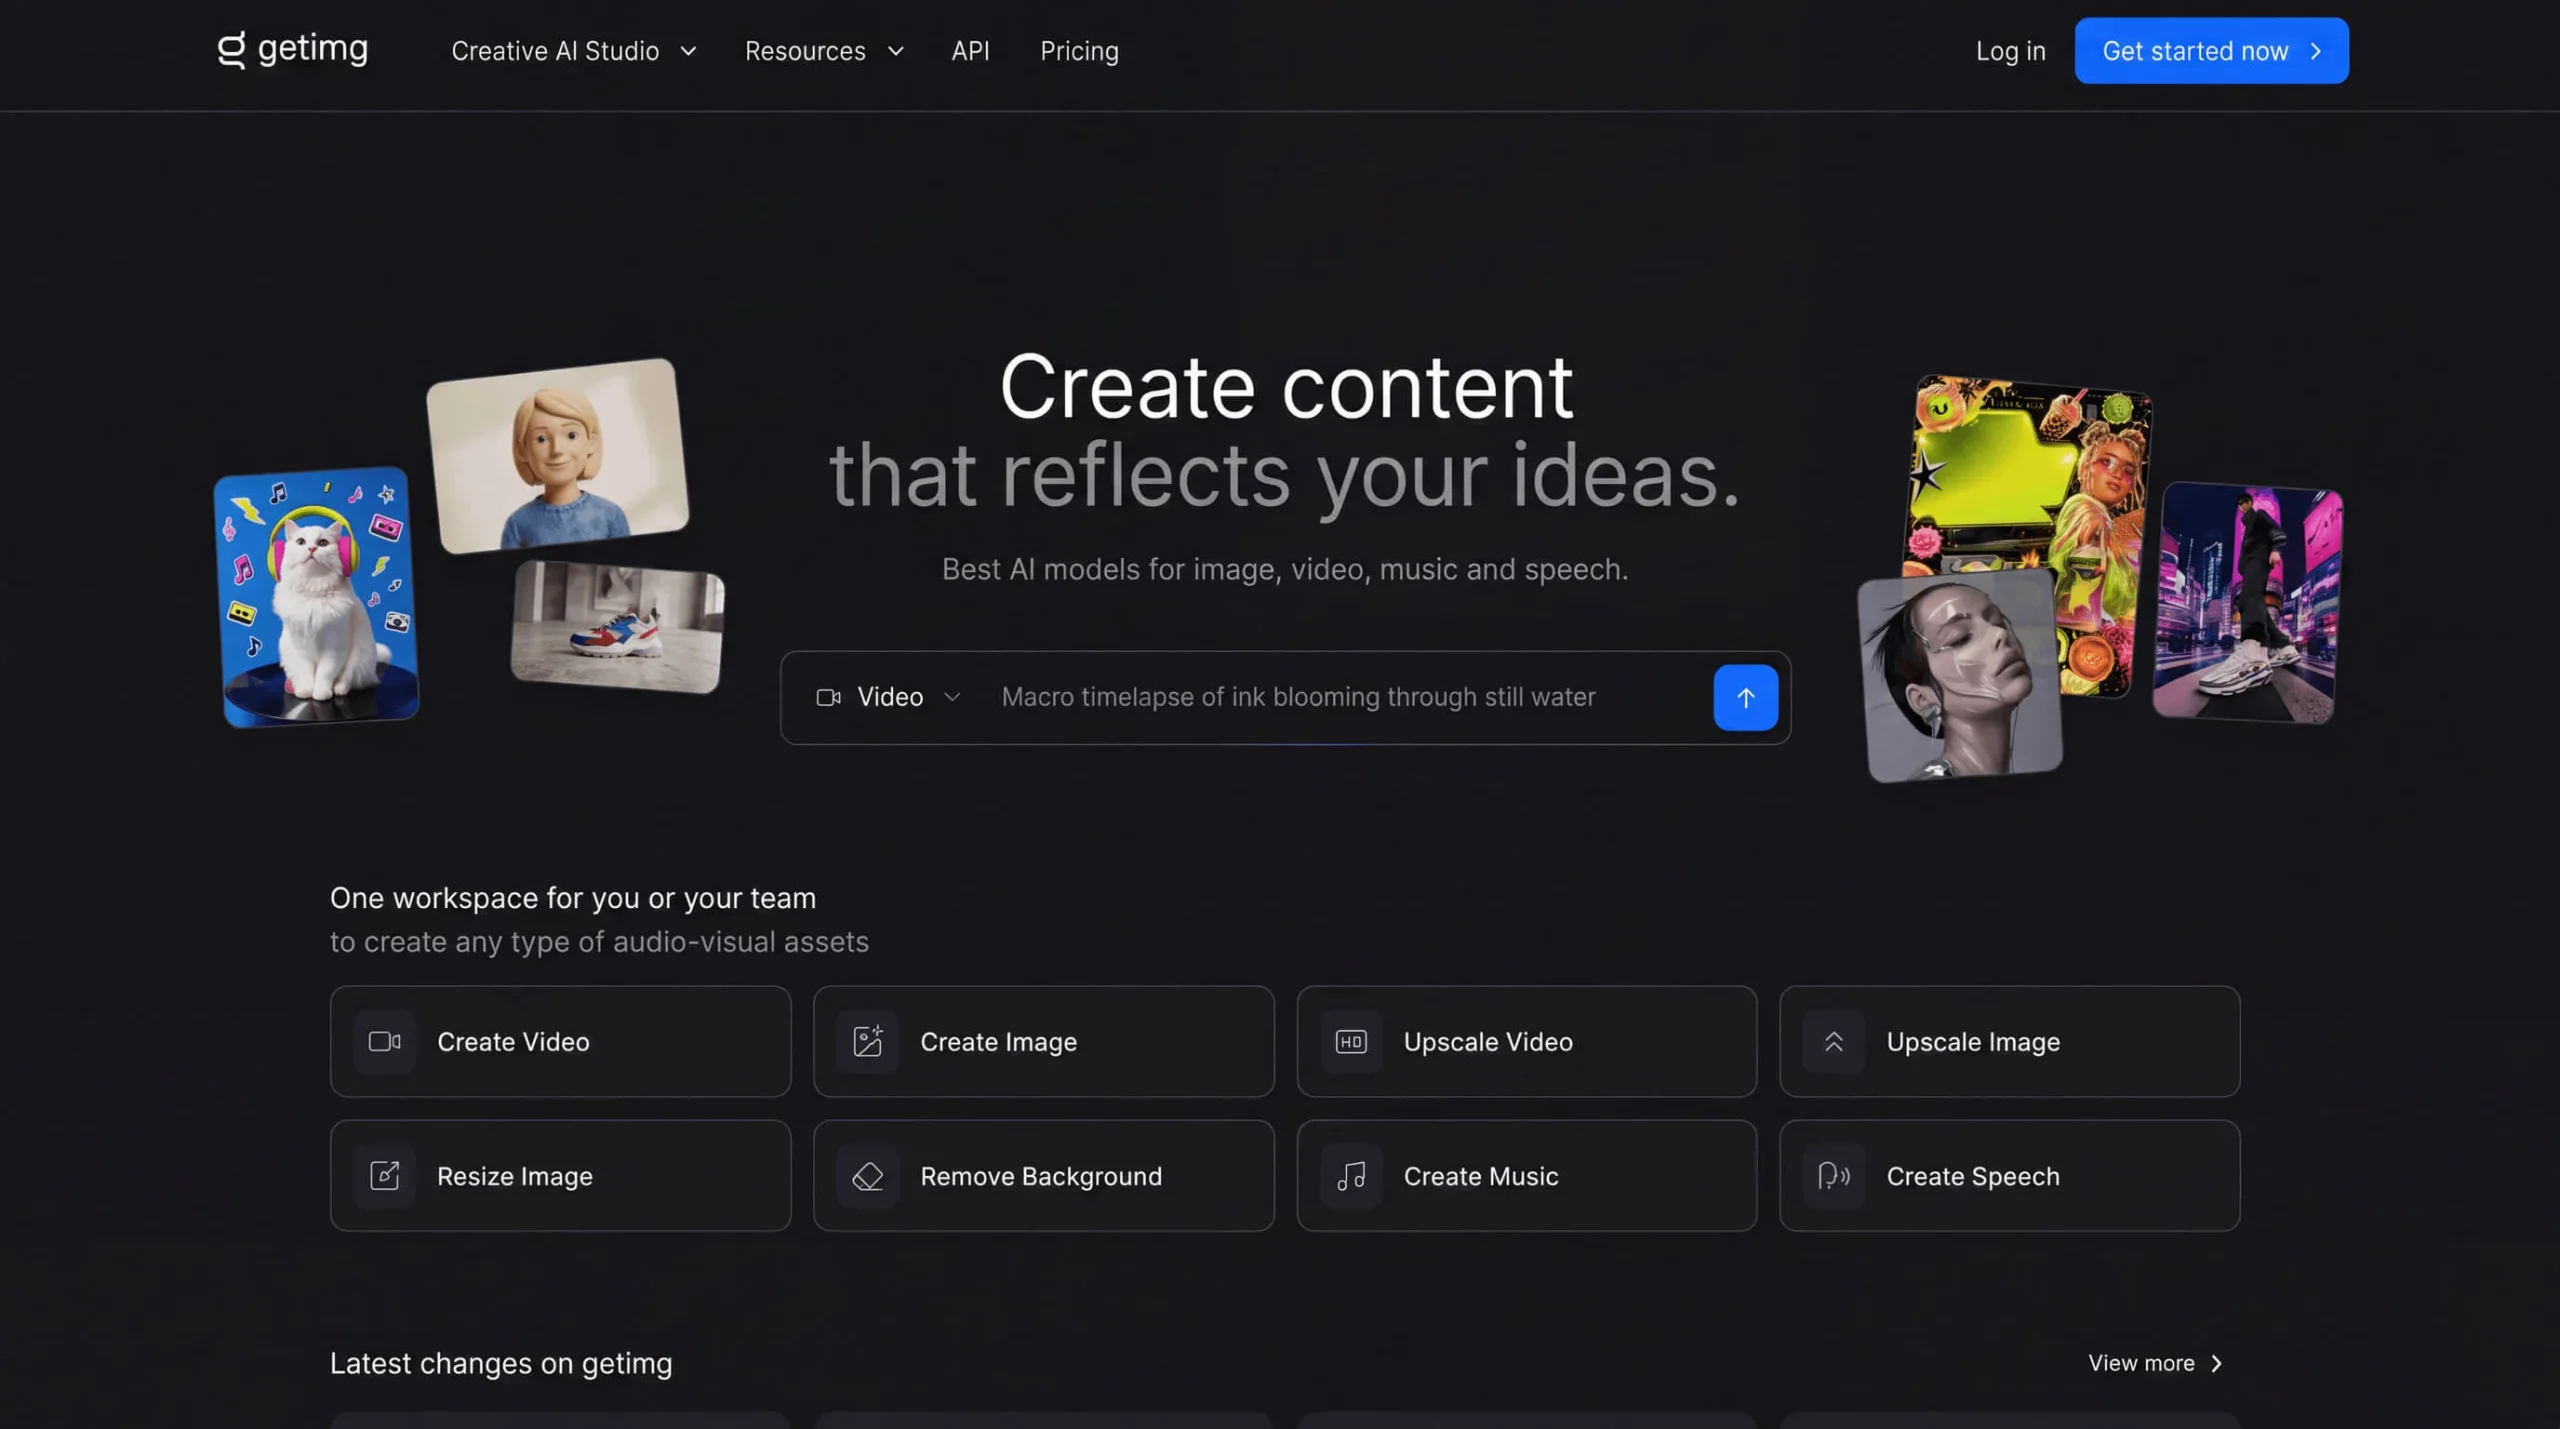Click the Create Video camera icon

click(x=384, y=1041)
